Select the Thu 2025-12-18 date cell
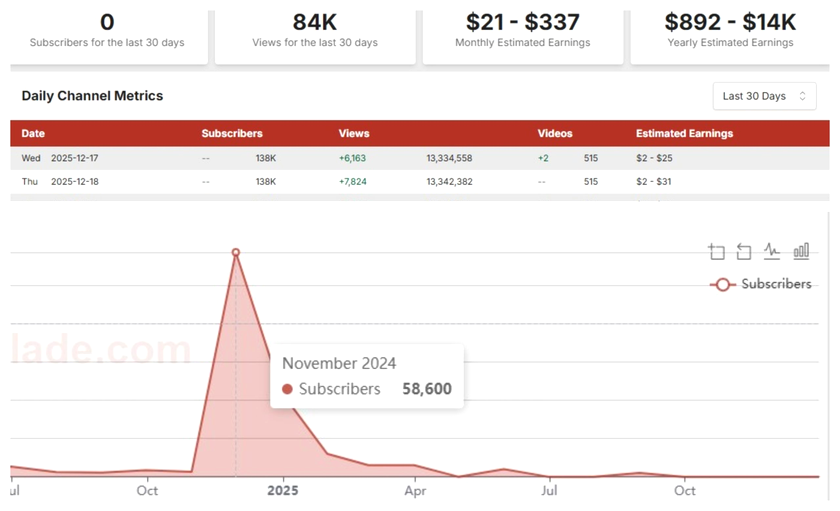This screenshot has height=511, width=840. click(61, 182)
